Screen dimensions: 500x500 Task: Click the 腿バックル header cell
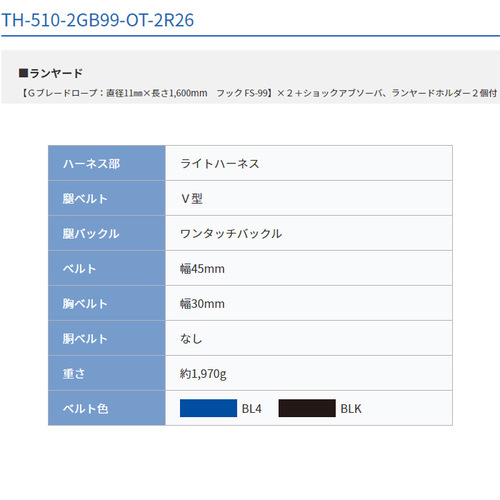(107, 233)
